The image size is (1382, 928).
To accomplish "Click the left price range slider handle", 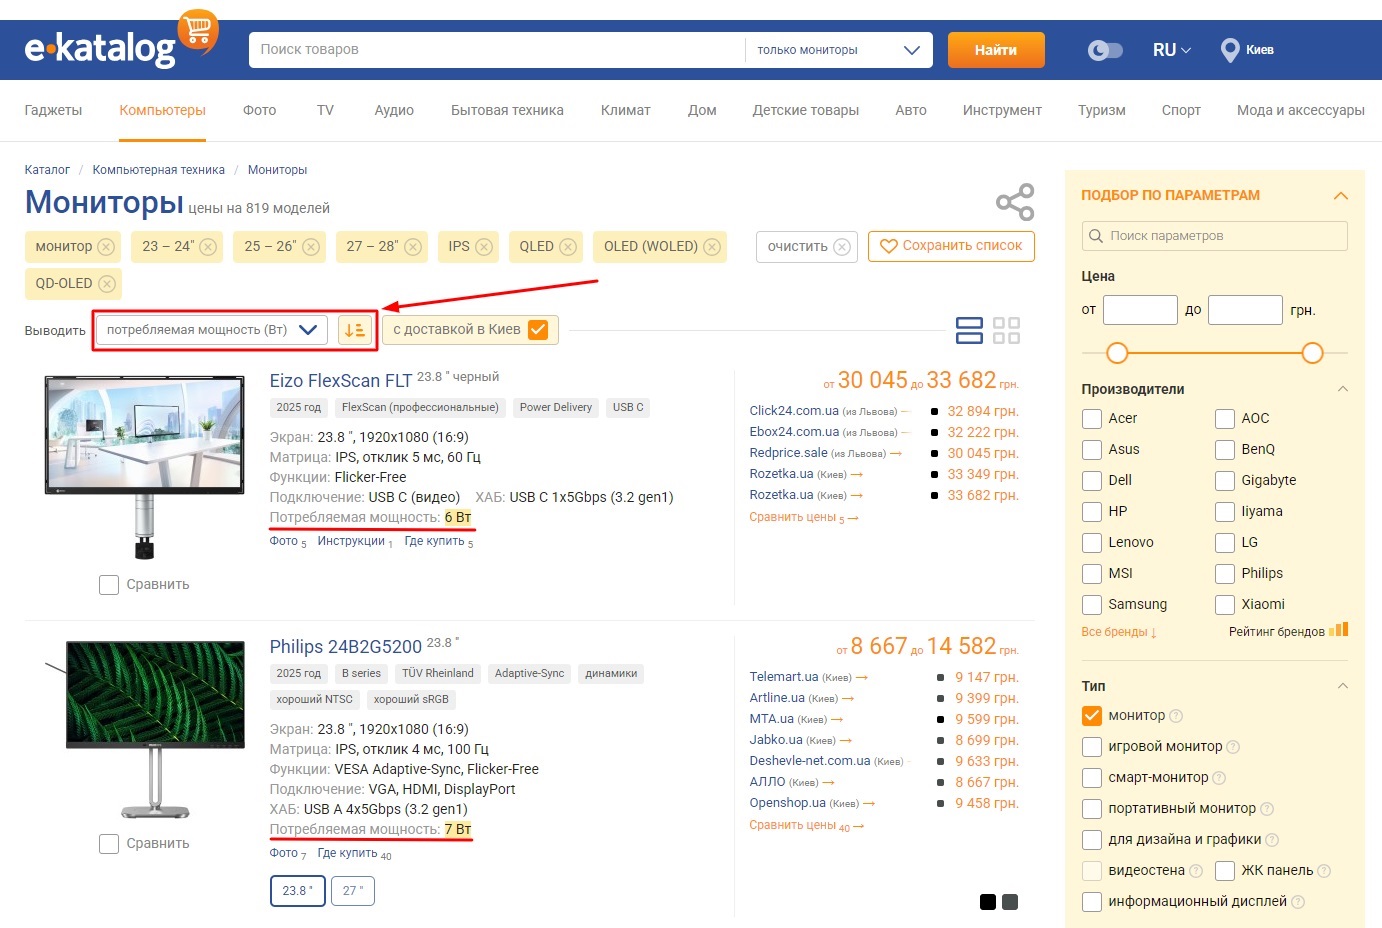I will [x=1117, y=353].
